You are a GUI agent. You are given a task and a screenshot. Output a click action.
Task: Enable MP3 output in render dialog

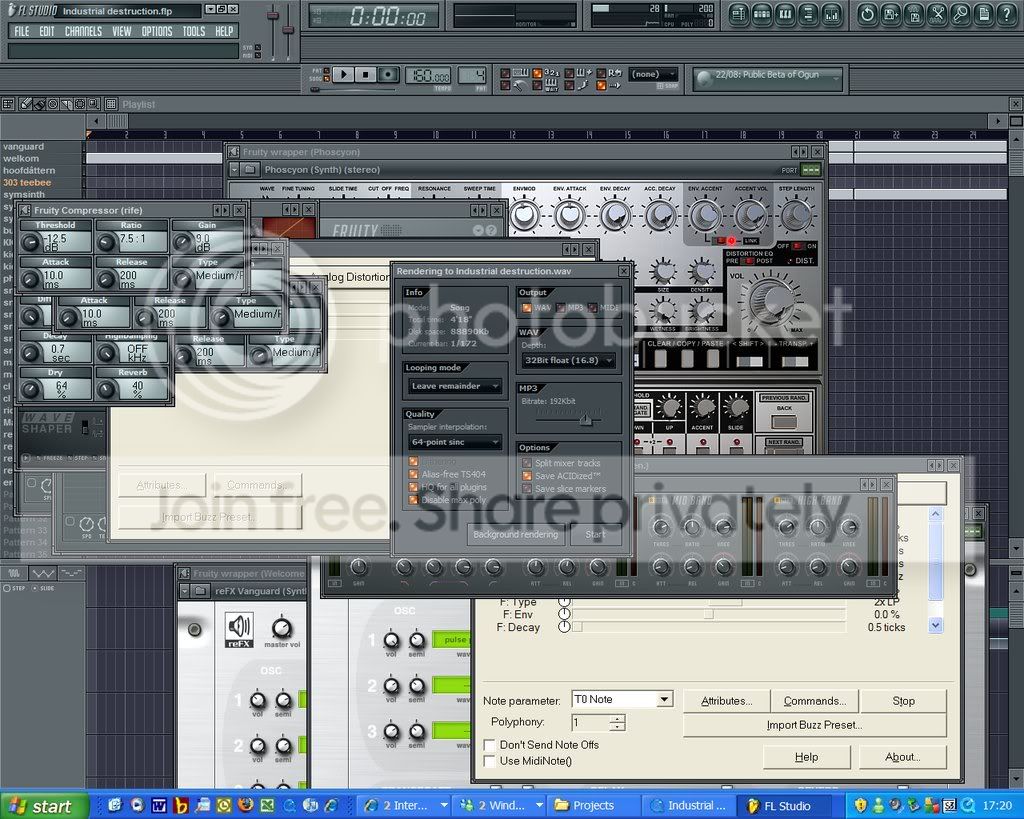560,308
